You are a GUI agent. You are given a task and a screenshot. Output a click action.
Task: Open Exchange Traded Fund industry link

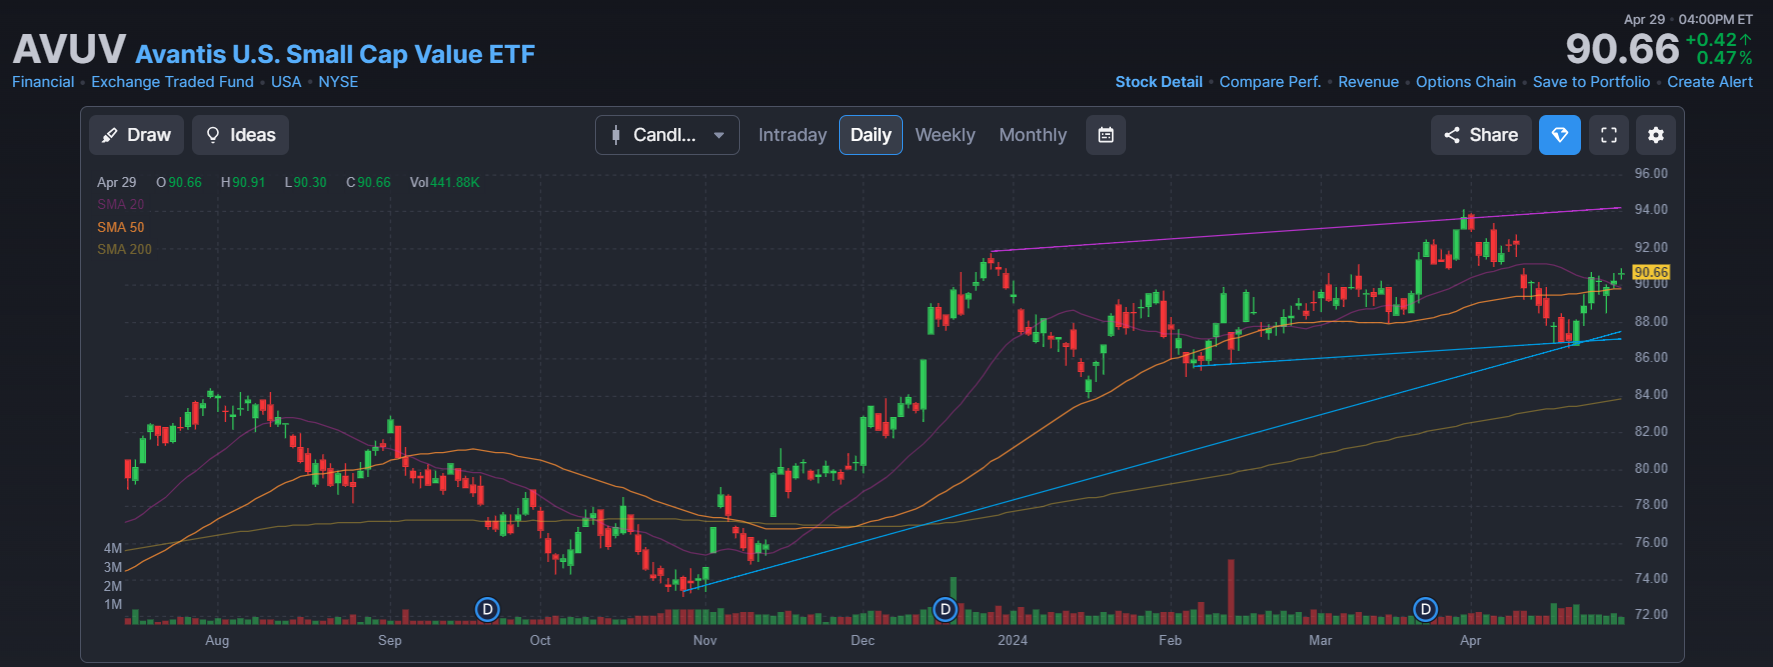pos(172,82)
